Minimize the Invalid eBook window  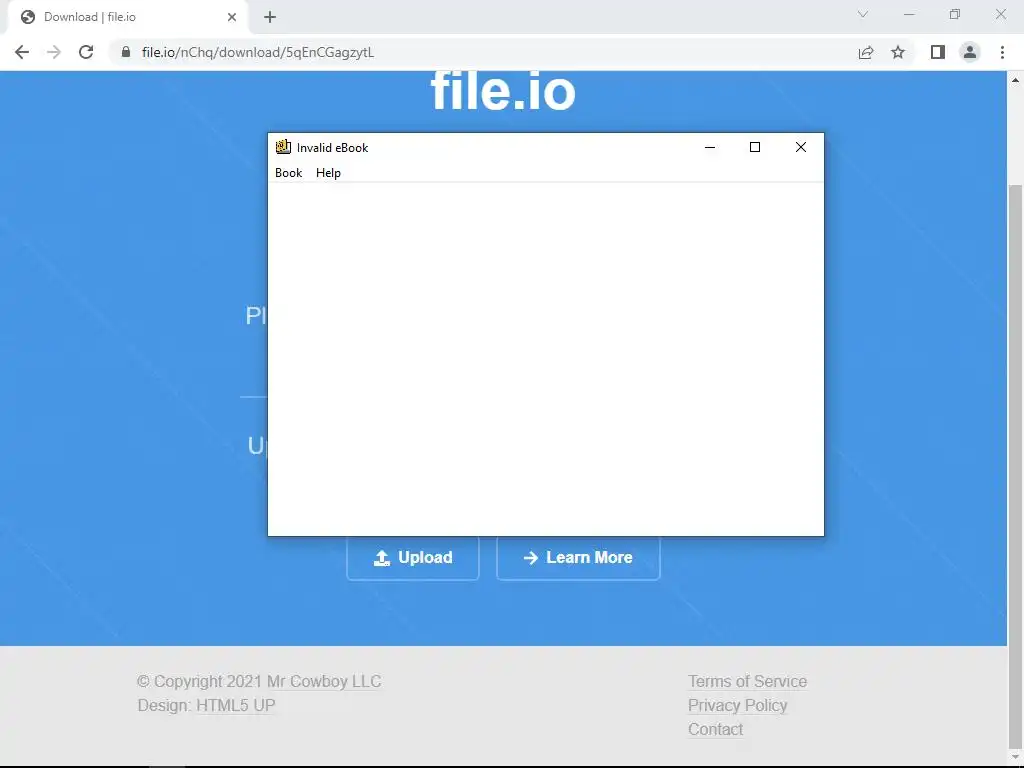tap(710, 147)
